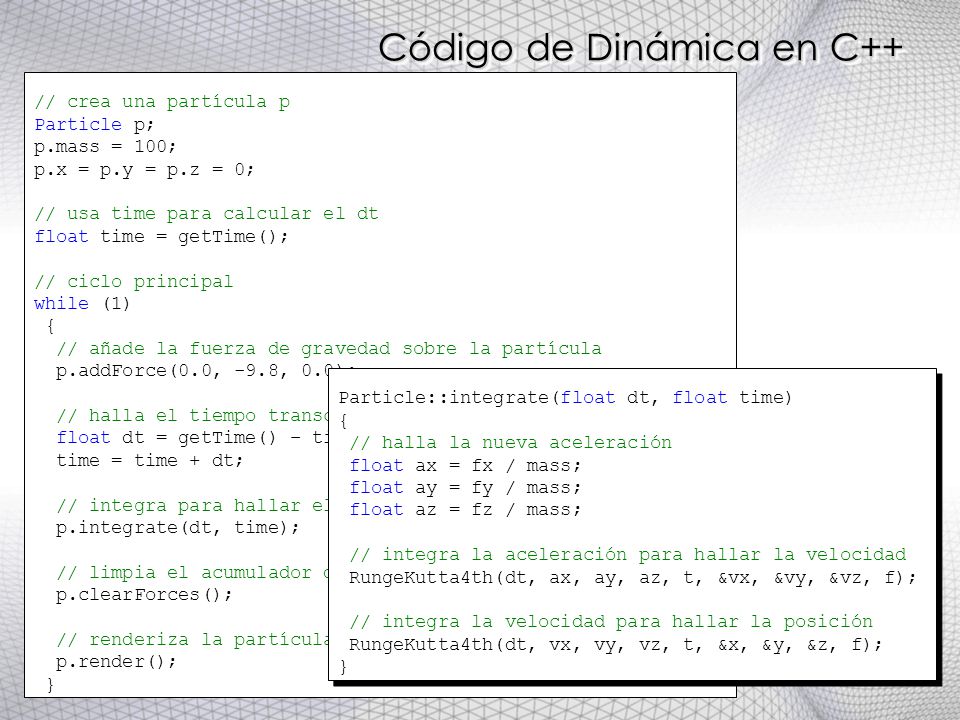Select the line "Particle p;"
Viewport: 960px width, 720px height.
94,124
